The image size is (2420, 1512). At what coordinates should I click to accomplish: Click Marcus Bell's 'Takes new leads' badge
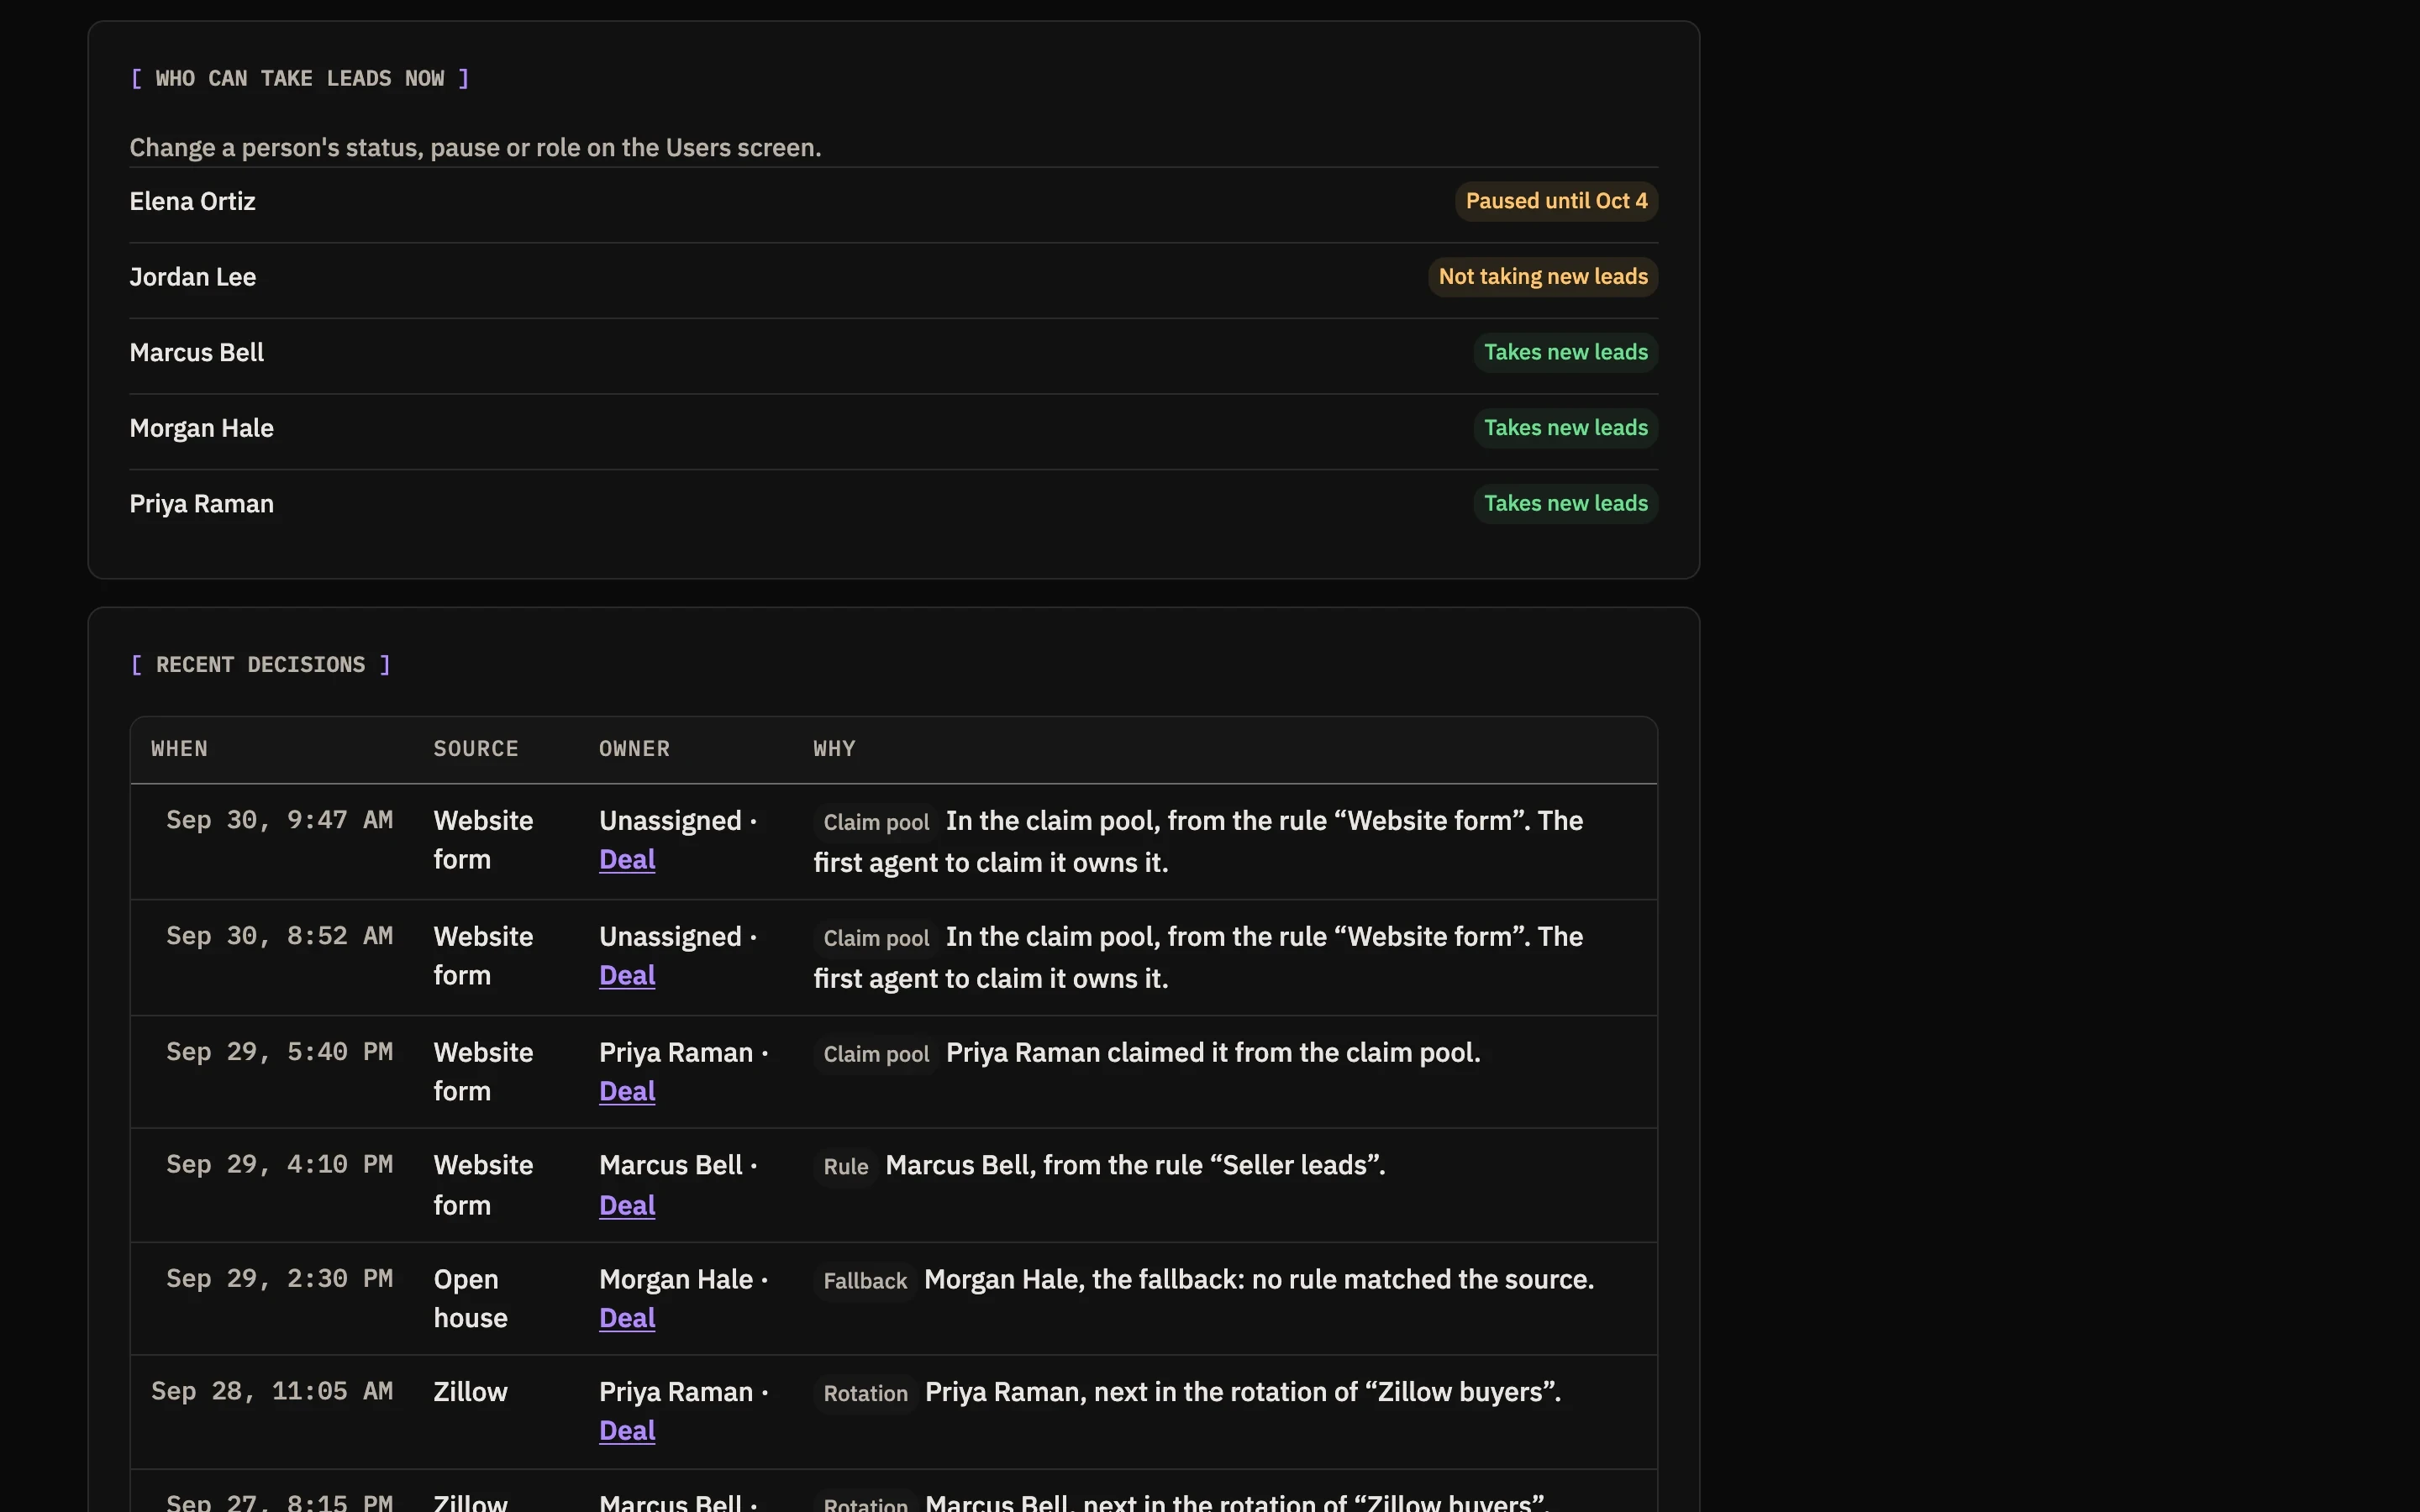[1566, 353]
